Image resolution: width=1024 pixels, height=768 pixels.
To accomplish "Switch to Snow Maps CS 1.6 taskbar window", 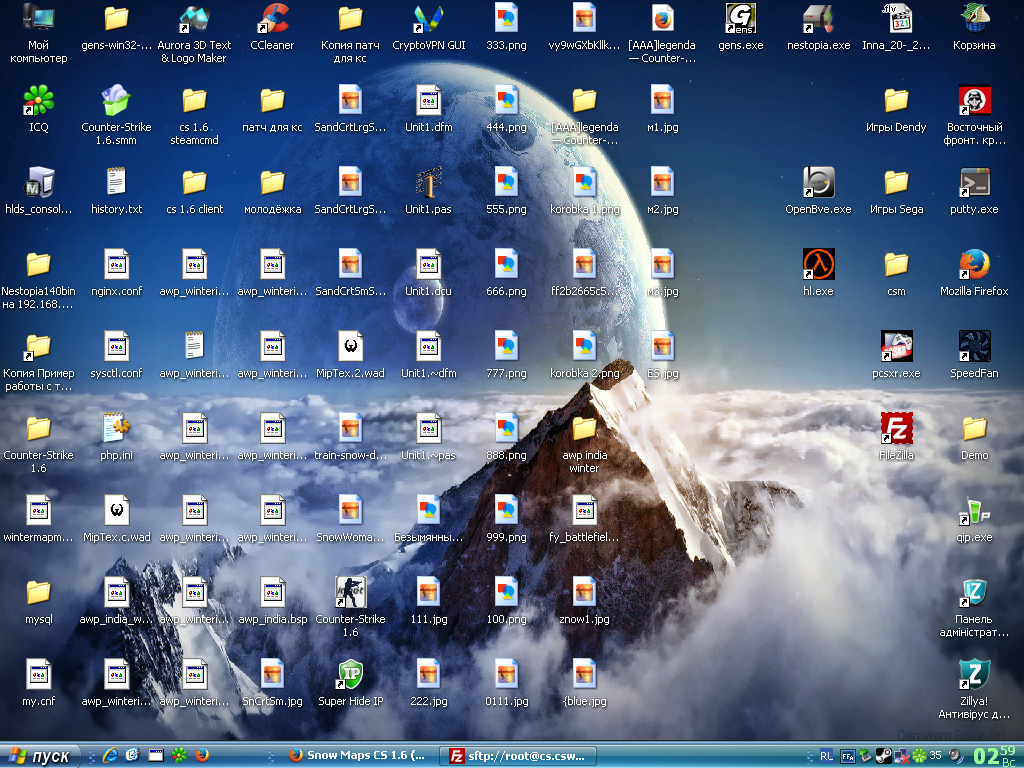I will click(x=357, y=756).
